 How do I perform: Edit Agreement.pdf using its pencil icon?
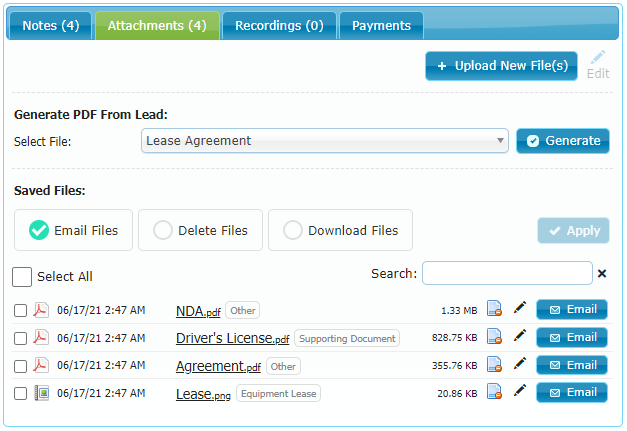520,363
